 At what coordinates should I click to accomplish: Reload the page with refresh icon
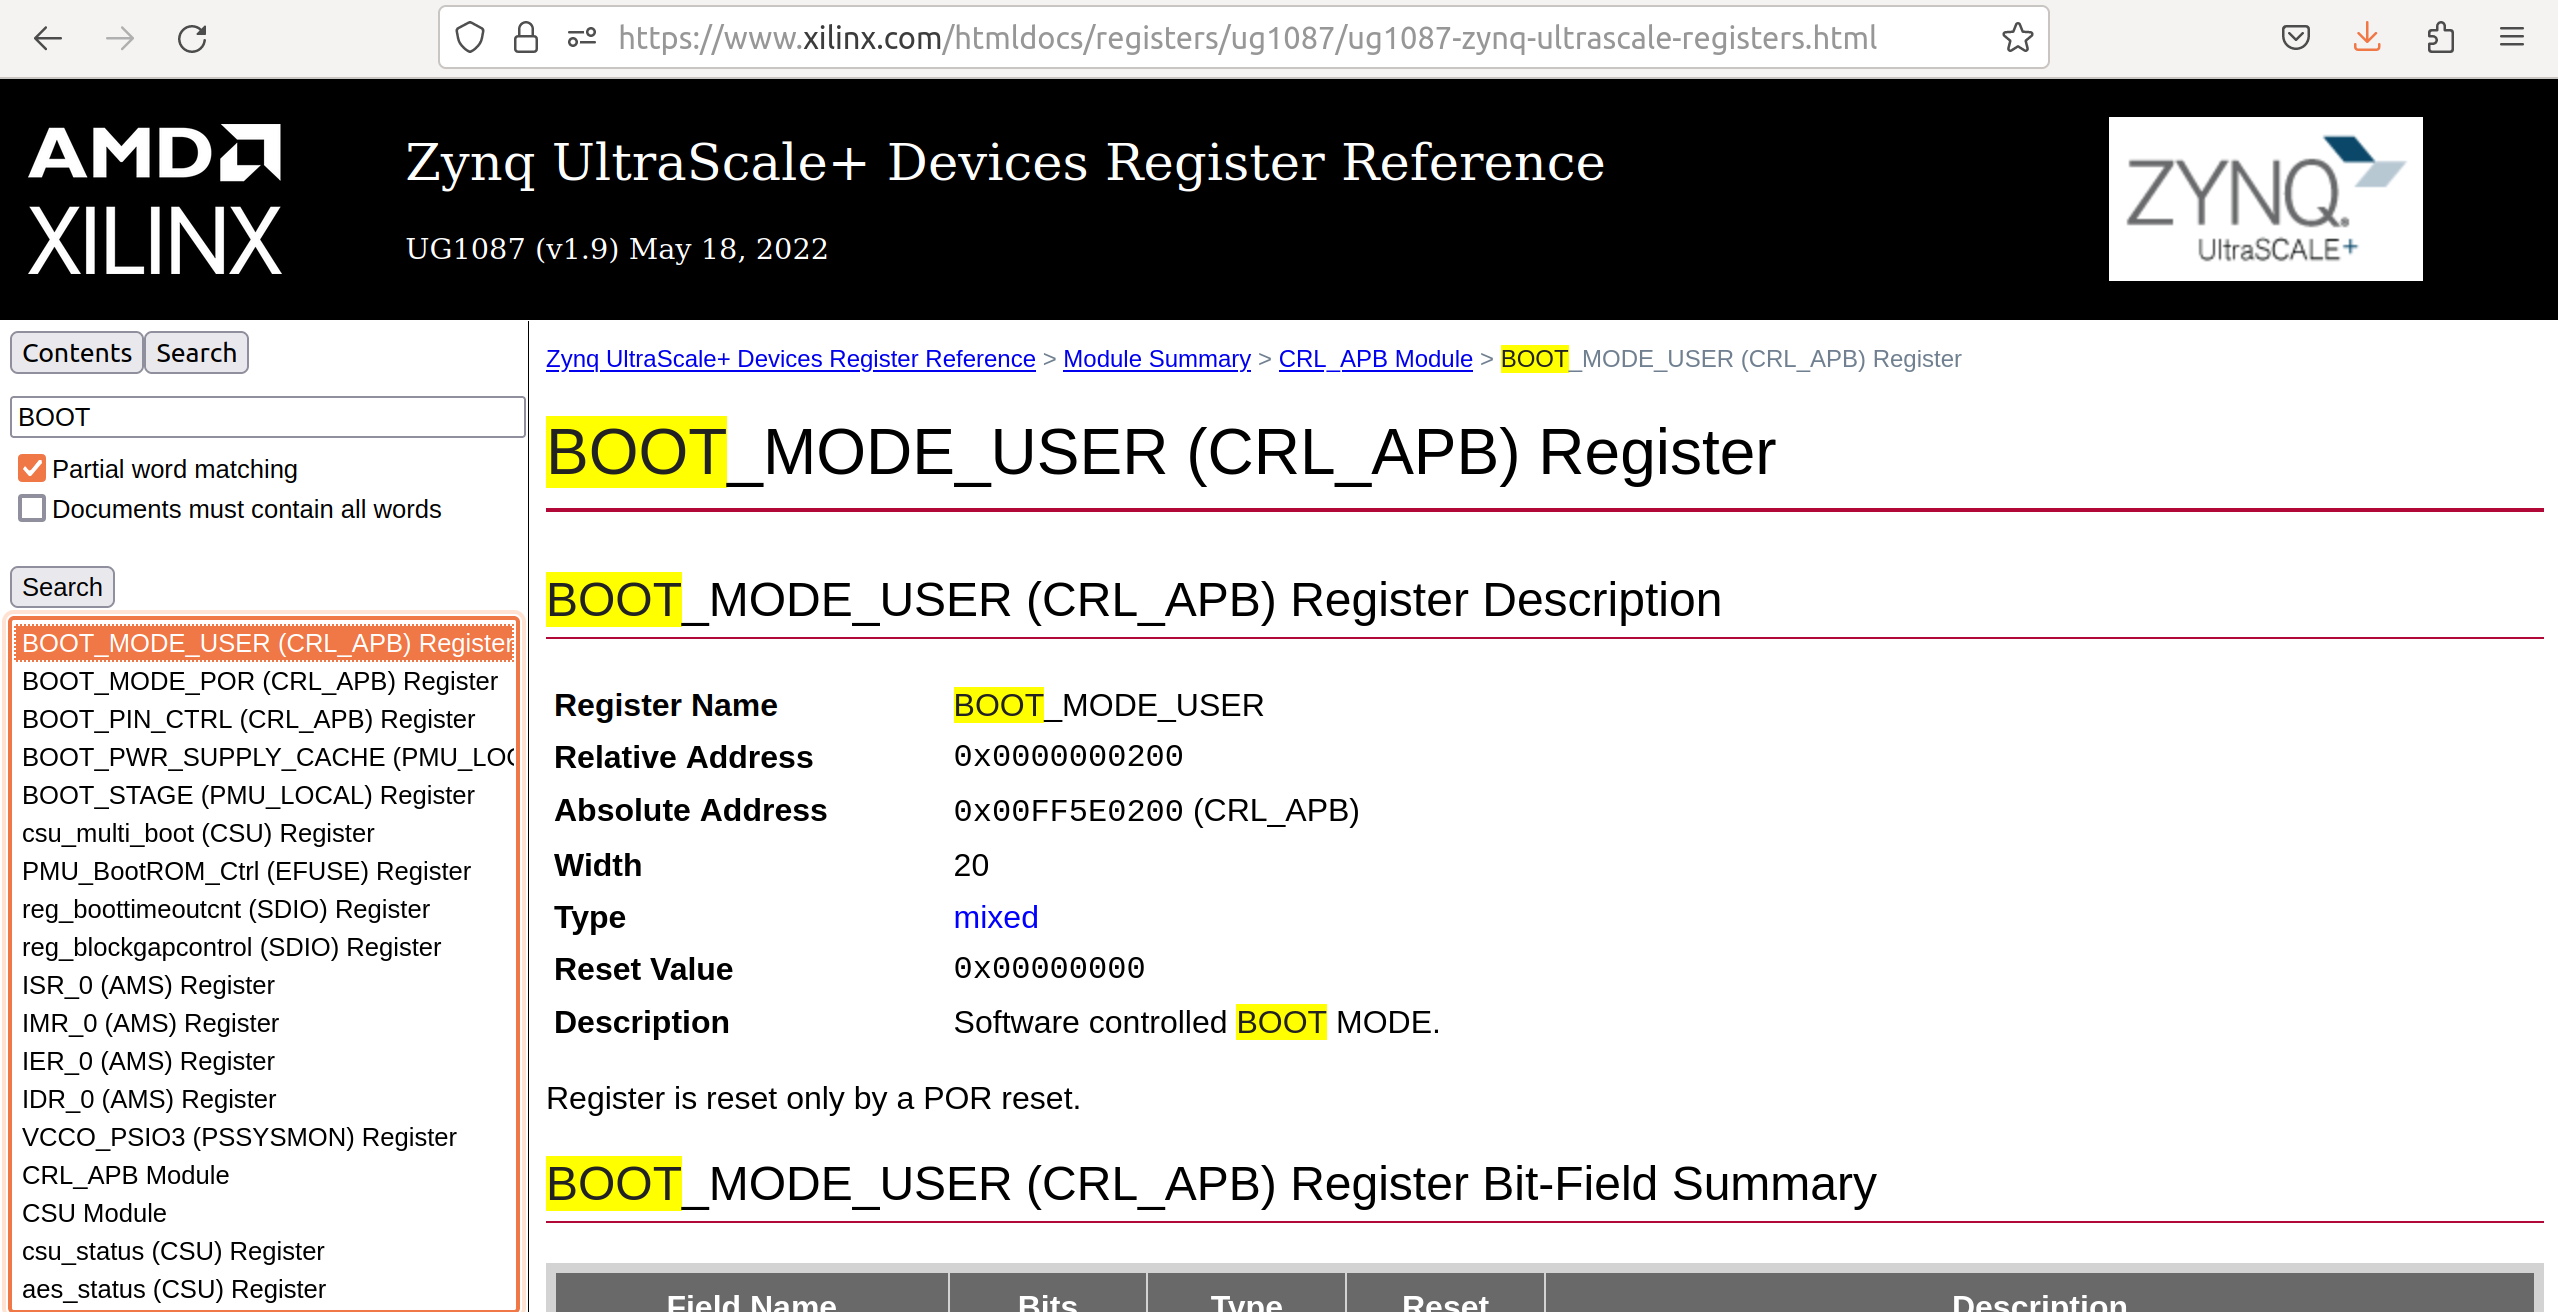click(192, 38)
